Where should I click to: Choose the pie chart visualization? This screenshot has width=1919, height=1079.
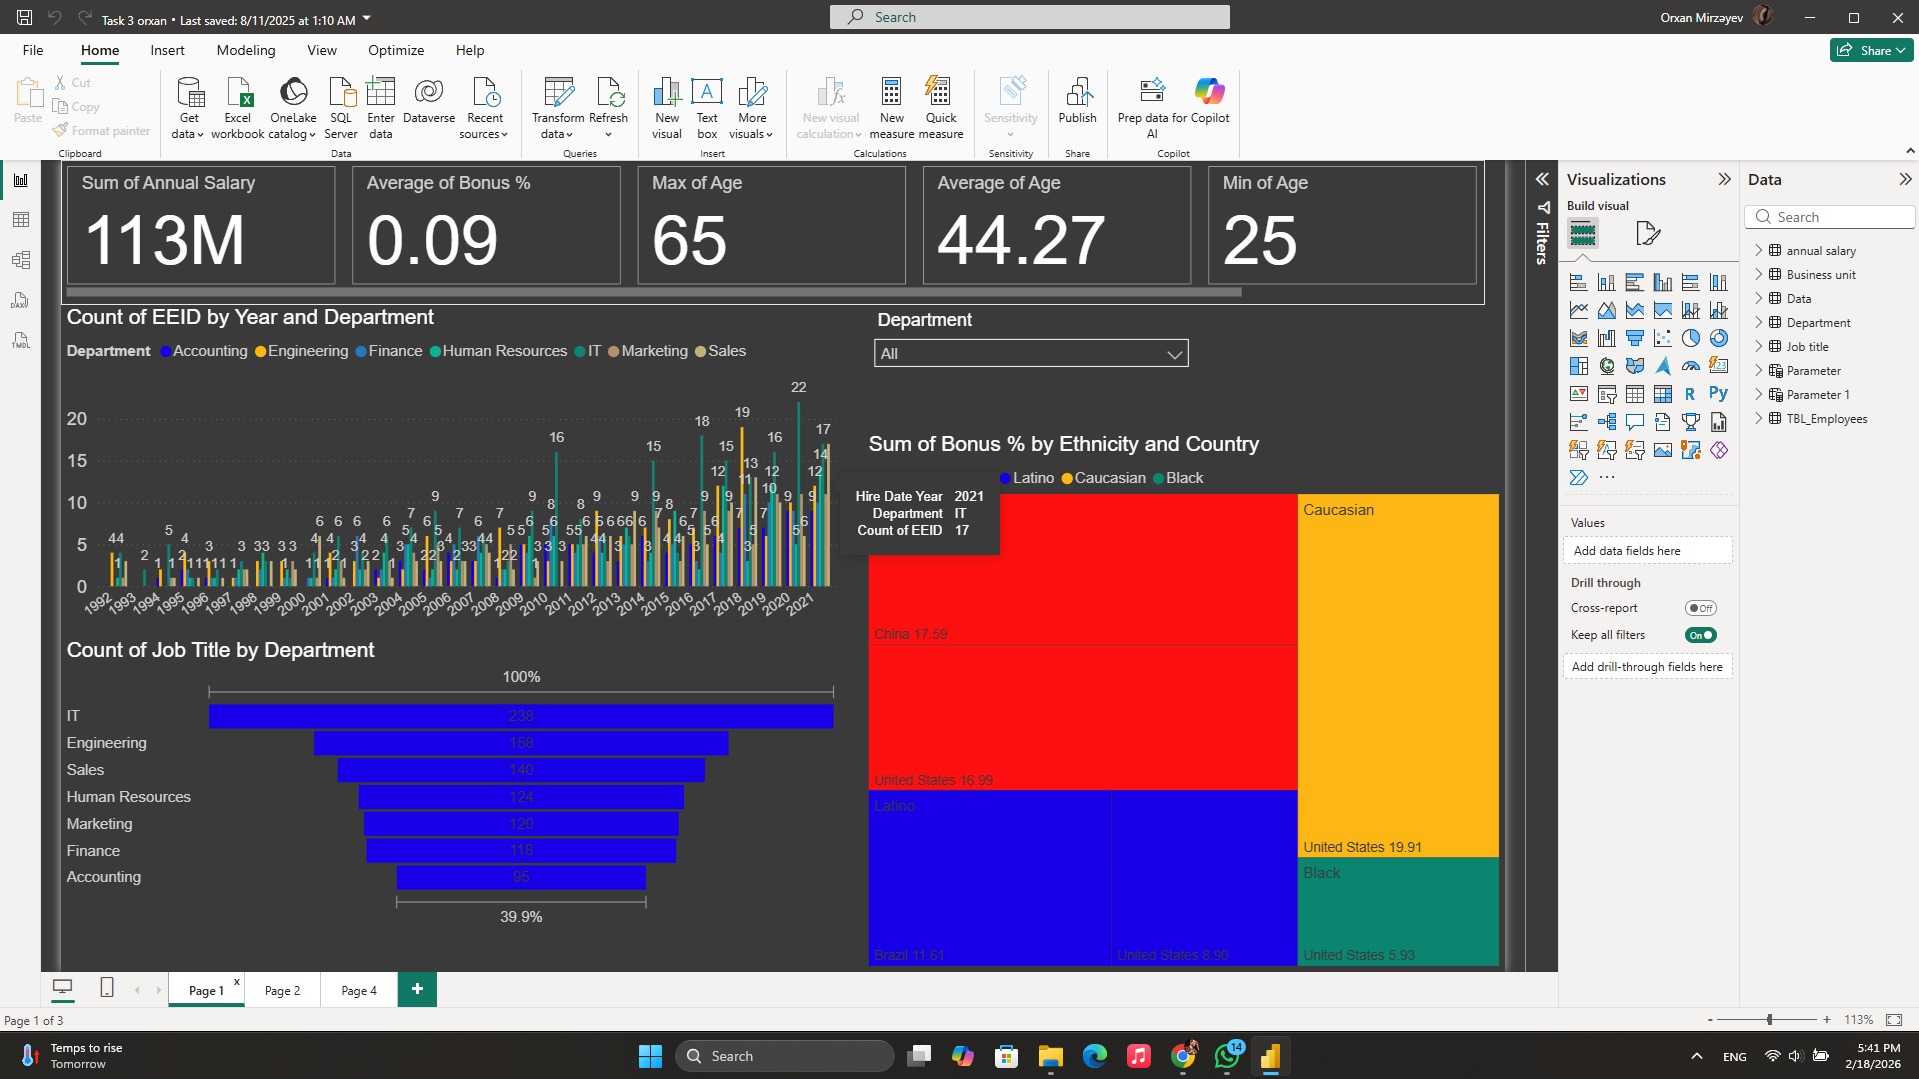[1690, 338]
